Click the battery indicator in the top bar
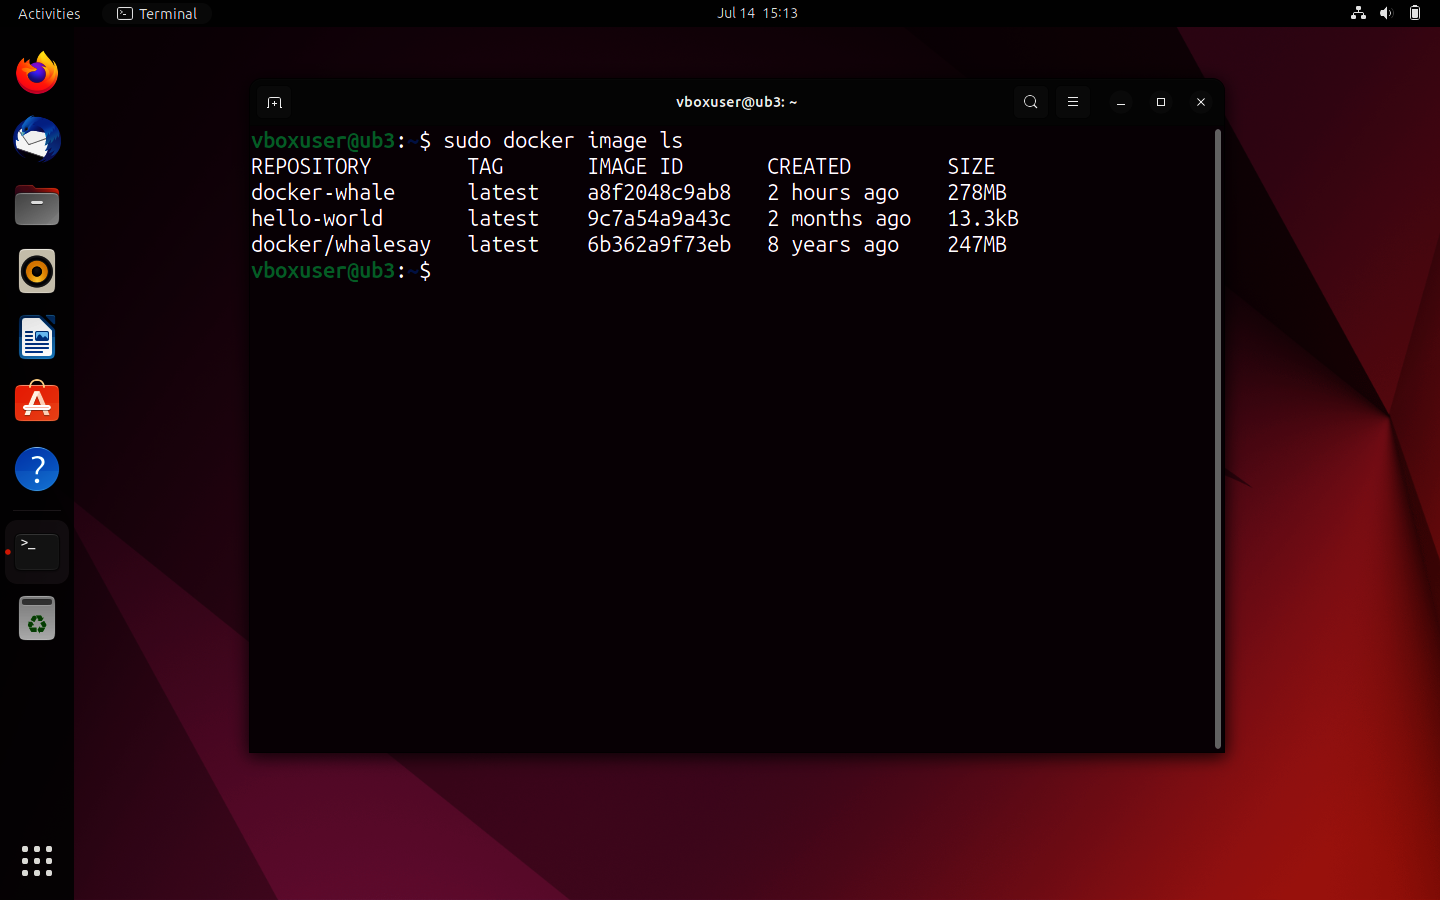This screenshot has width=1440, height=900. click(1414, 13)
